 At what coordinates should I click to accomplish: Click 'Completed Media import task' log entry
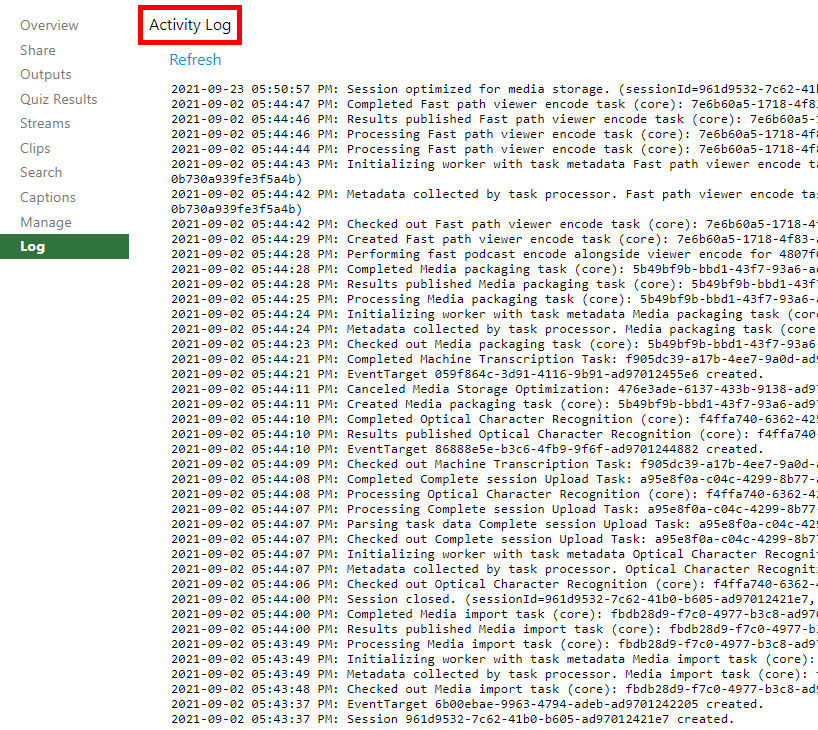494,615
